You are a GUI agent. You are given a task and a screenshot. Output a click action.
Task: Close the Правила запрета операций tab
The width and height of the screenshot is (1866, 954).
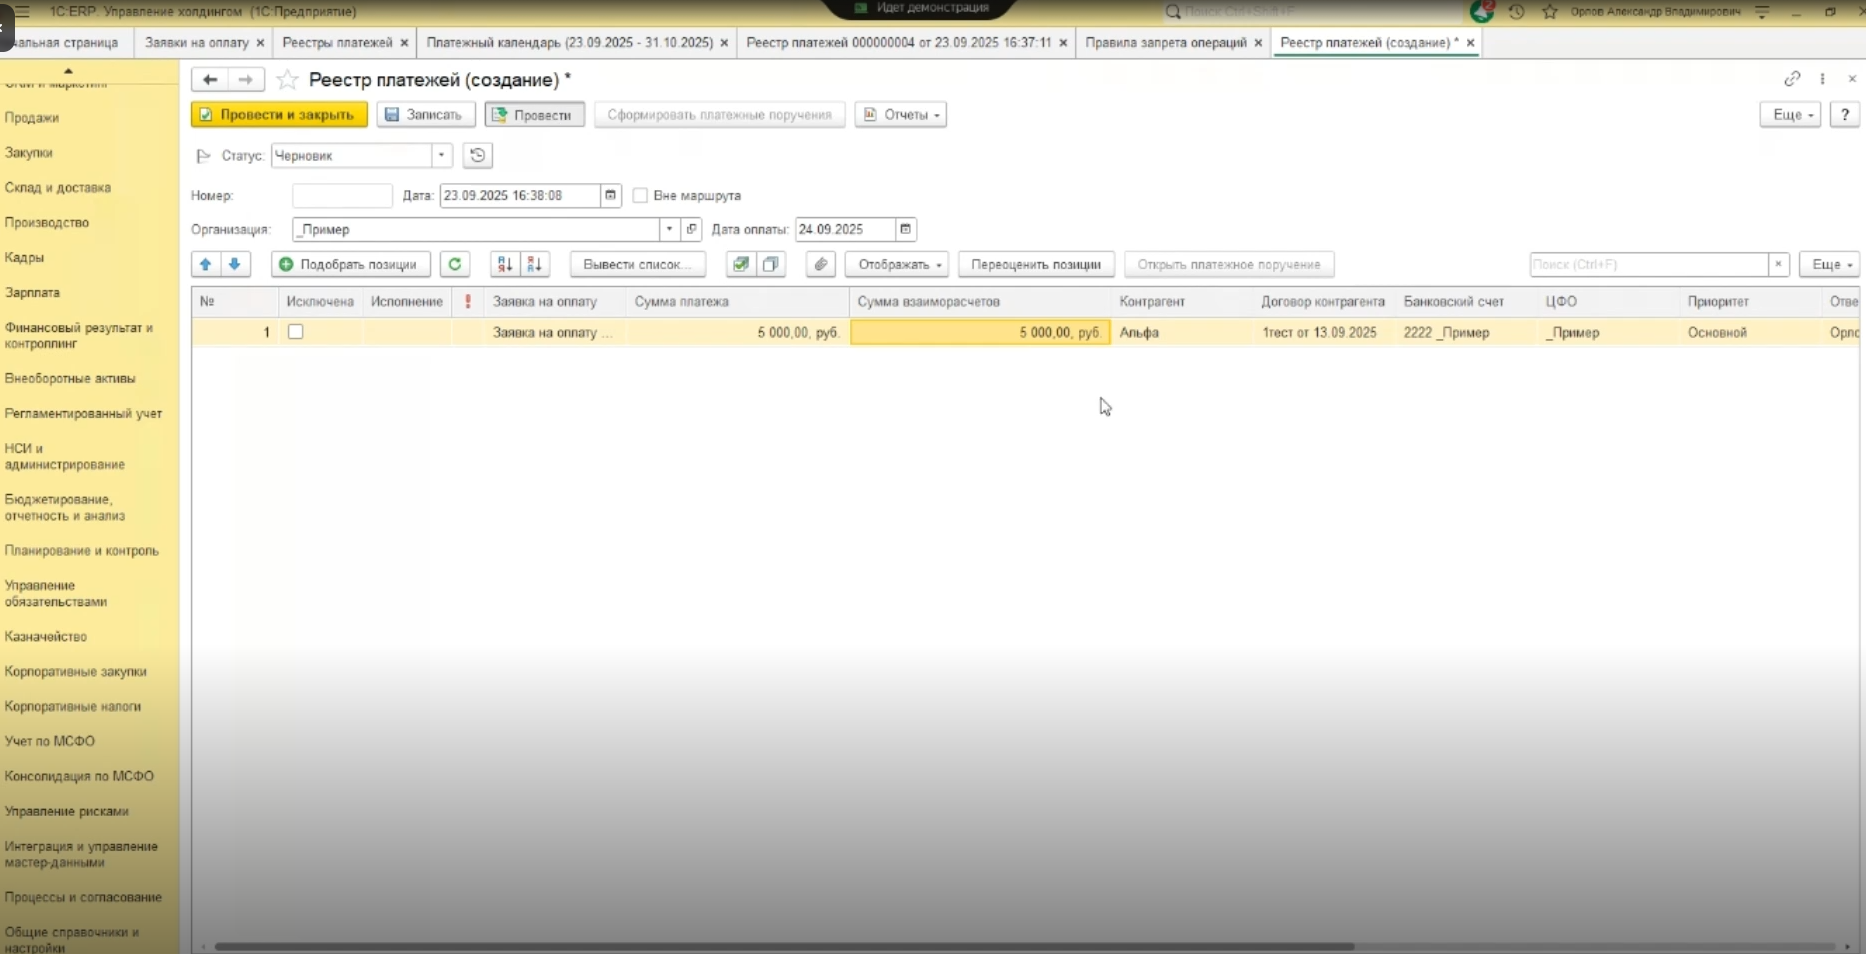[x=1258, y=43]
